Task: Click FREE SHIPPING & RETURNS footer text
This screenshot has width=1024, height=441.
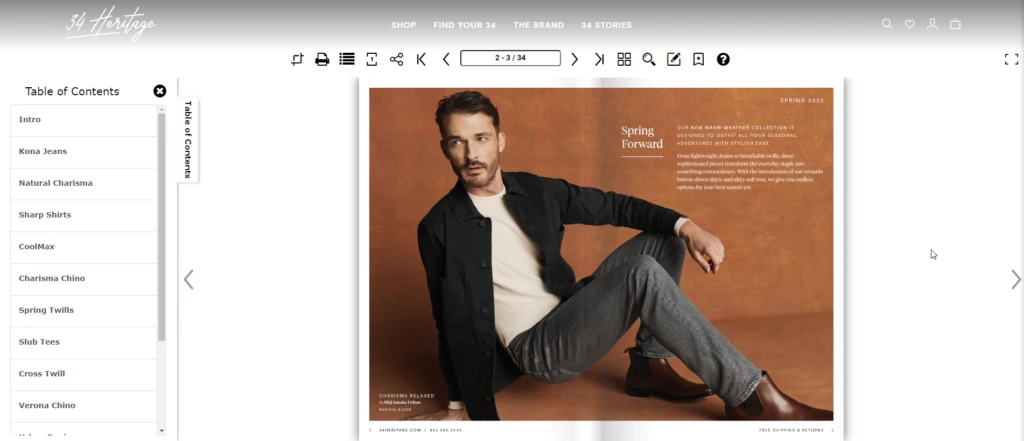Action: coord(792,431)
